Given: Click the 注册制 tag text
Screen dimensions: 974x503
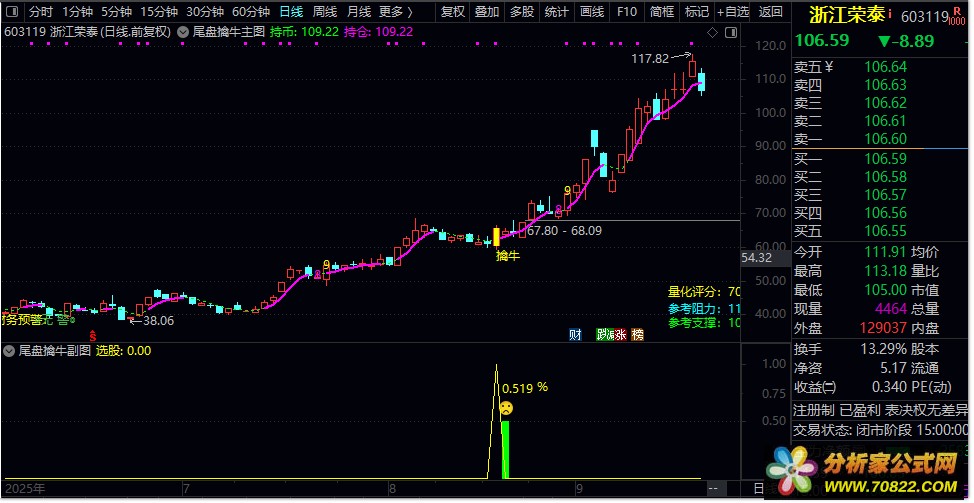Looking at the screenshot, I should pyautogui.click(x=814, y=410).
